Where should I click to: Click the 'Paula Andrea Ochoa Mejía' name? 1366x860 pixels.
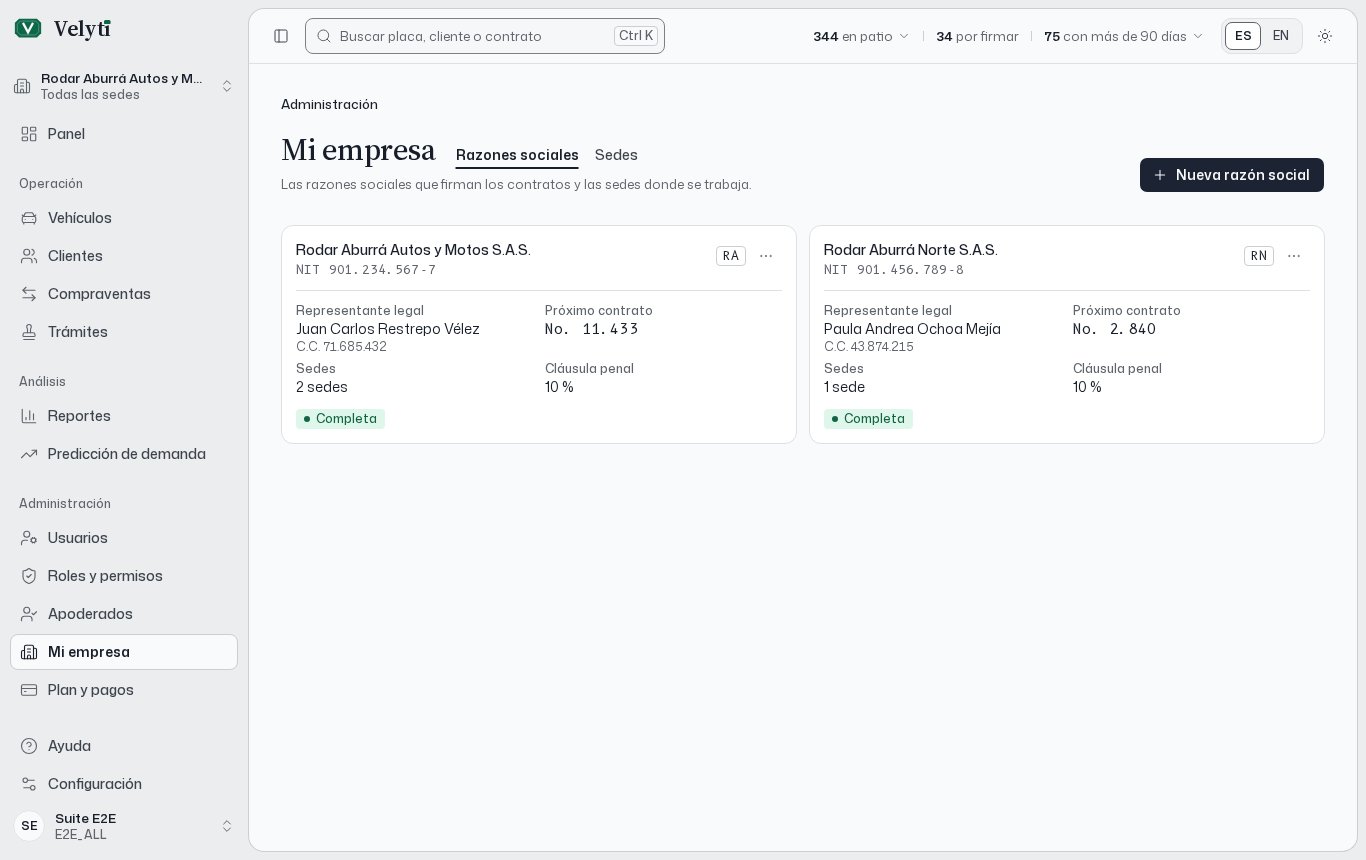912,329
